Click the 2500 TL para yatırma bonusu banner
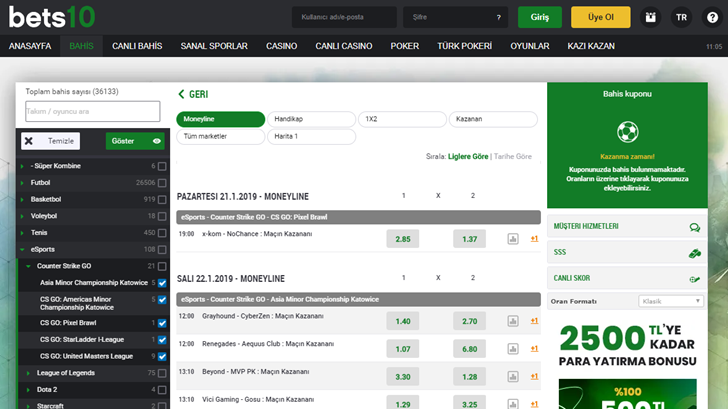Viewport: 728px width, 409px height. point(627,345)
